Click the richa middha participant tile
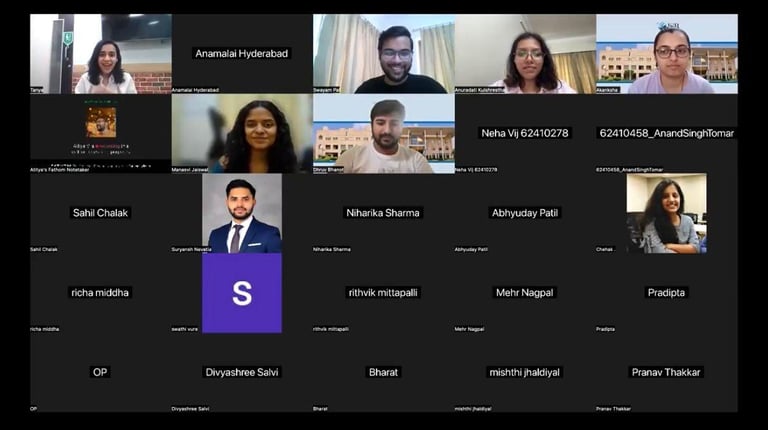Viewport: 768px width, 430px height. pos(101,293)
